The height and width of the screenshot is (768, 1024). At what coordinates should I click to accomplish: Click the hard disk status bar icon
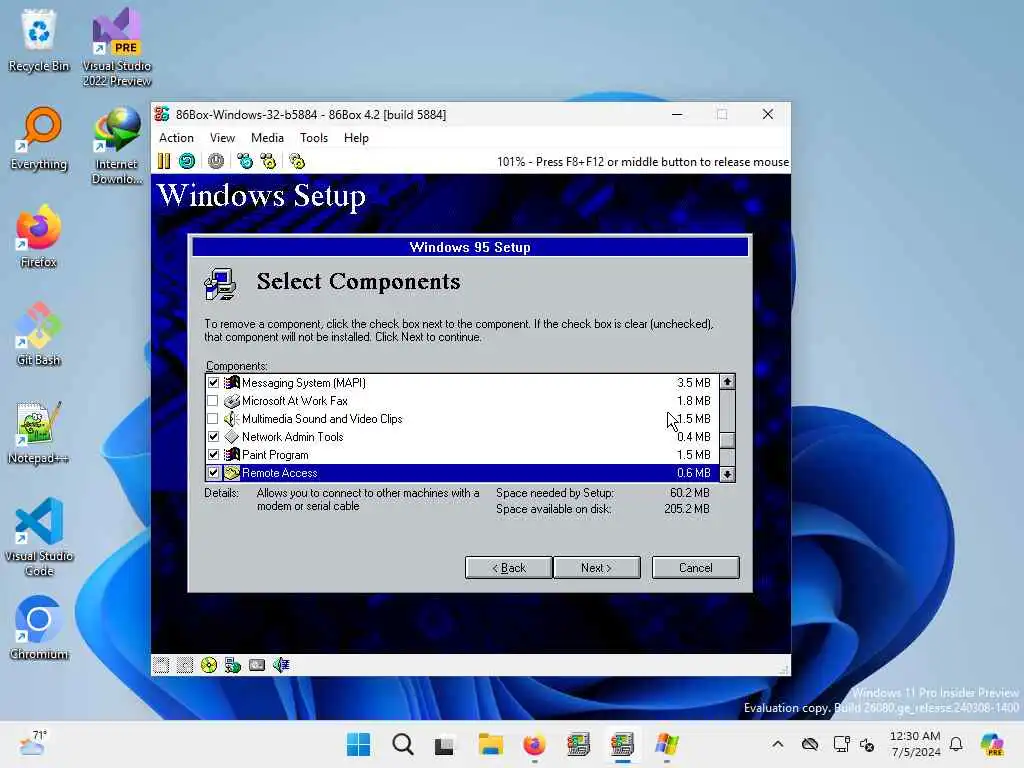[x=257, y=665]
